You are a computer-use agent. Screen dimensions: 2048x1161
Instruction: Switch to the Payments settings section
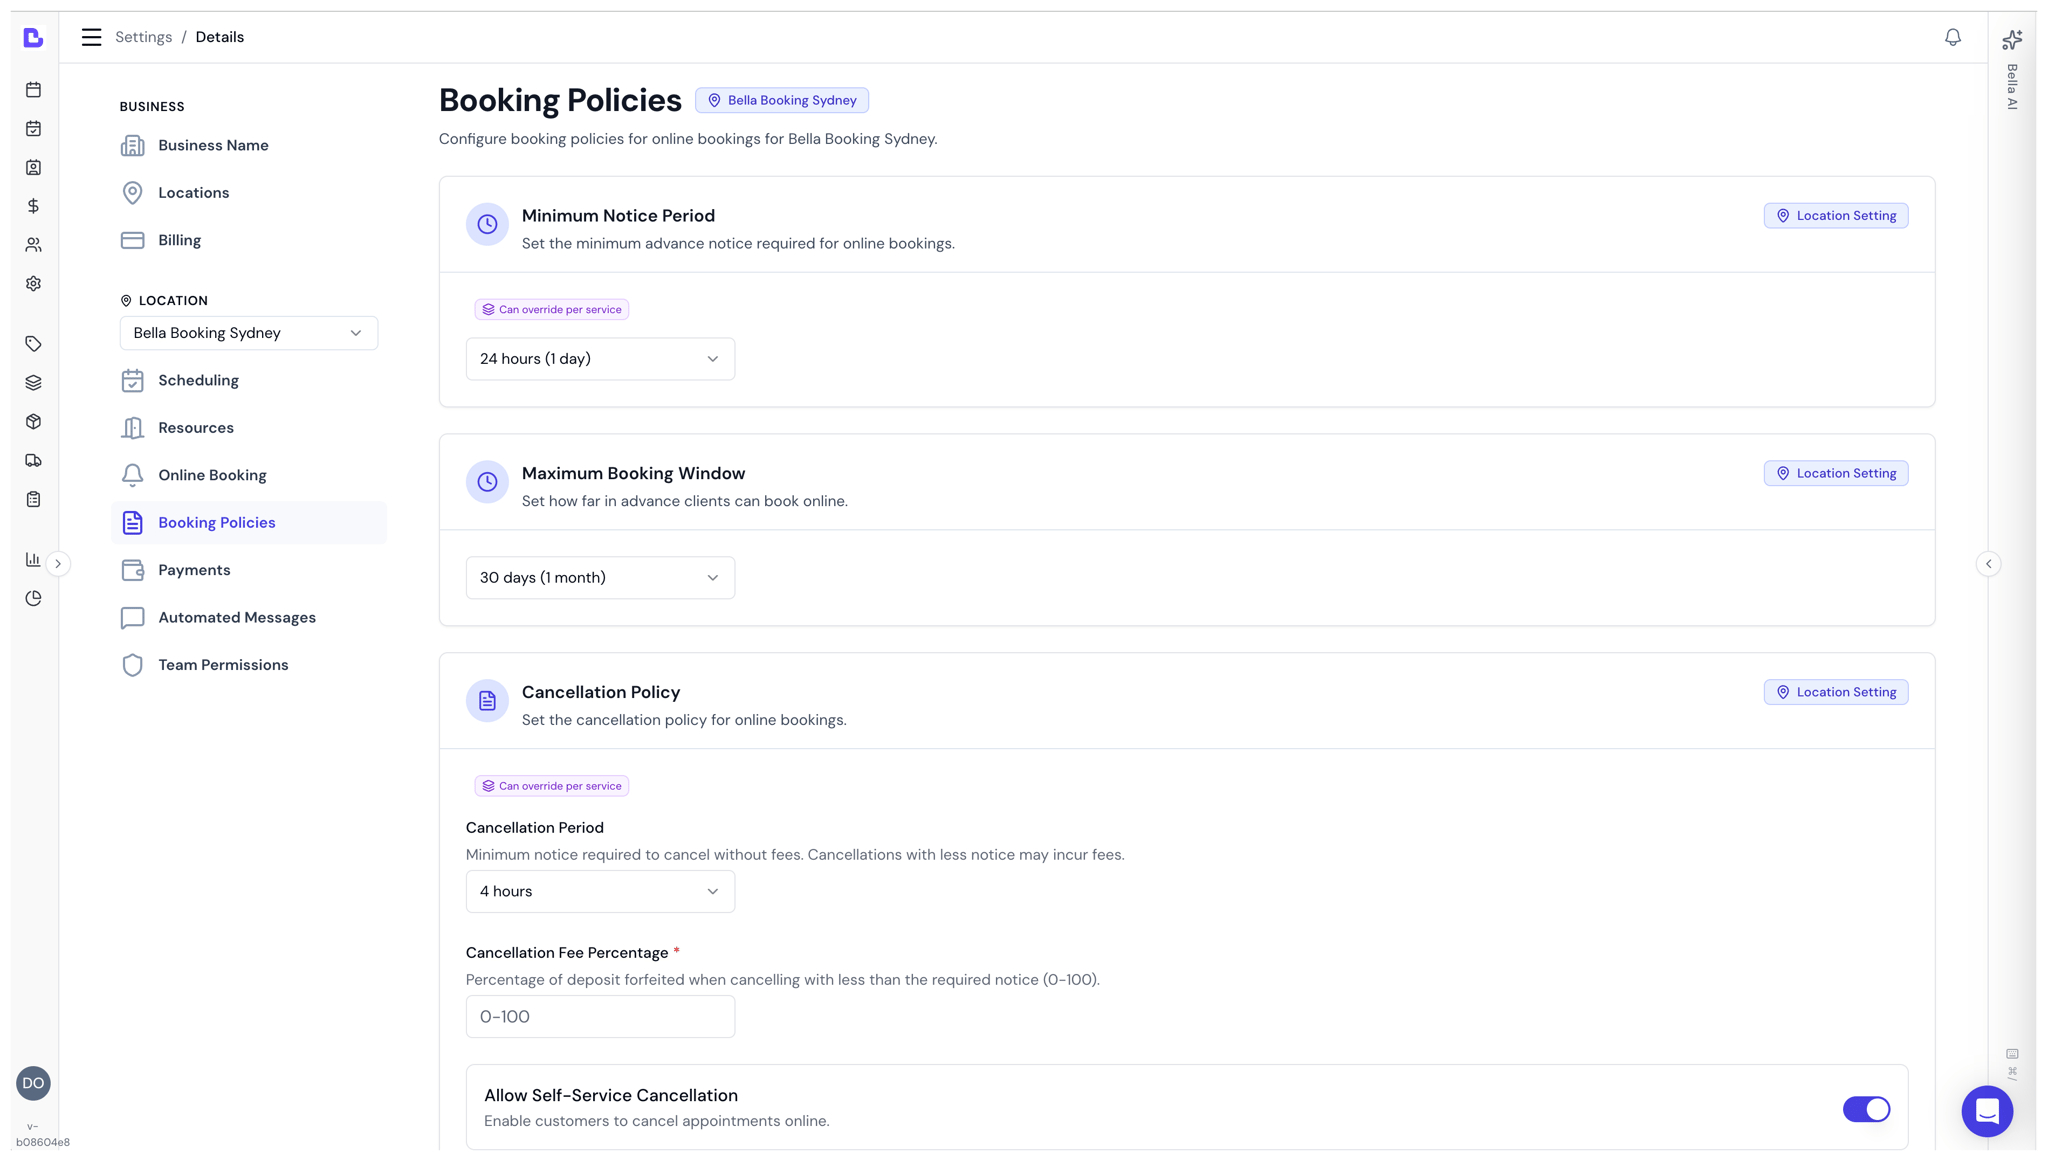tap(194, 569)
